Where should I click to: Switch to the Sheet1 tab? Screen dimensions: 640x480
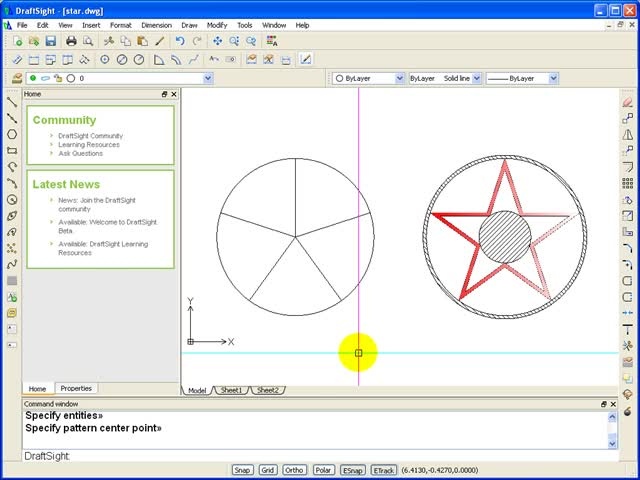tap(231, 390)
